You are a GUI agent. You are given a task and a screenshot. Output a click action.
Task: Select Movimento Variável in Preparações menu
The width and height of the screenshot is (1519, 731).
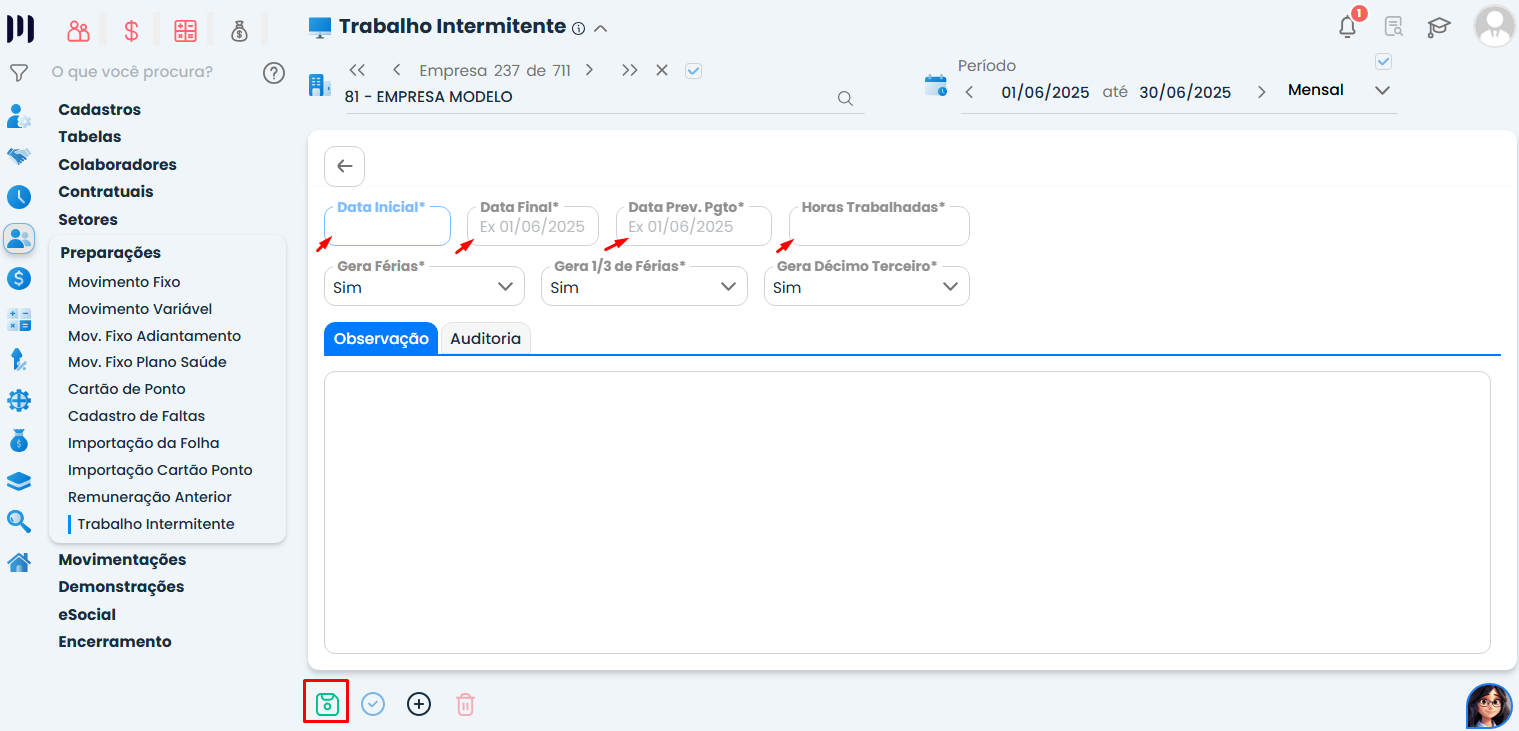(x=140, y=309)
